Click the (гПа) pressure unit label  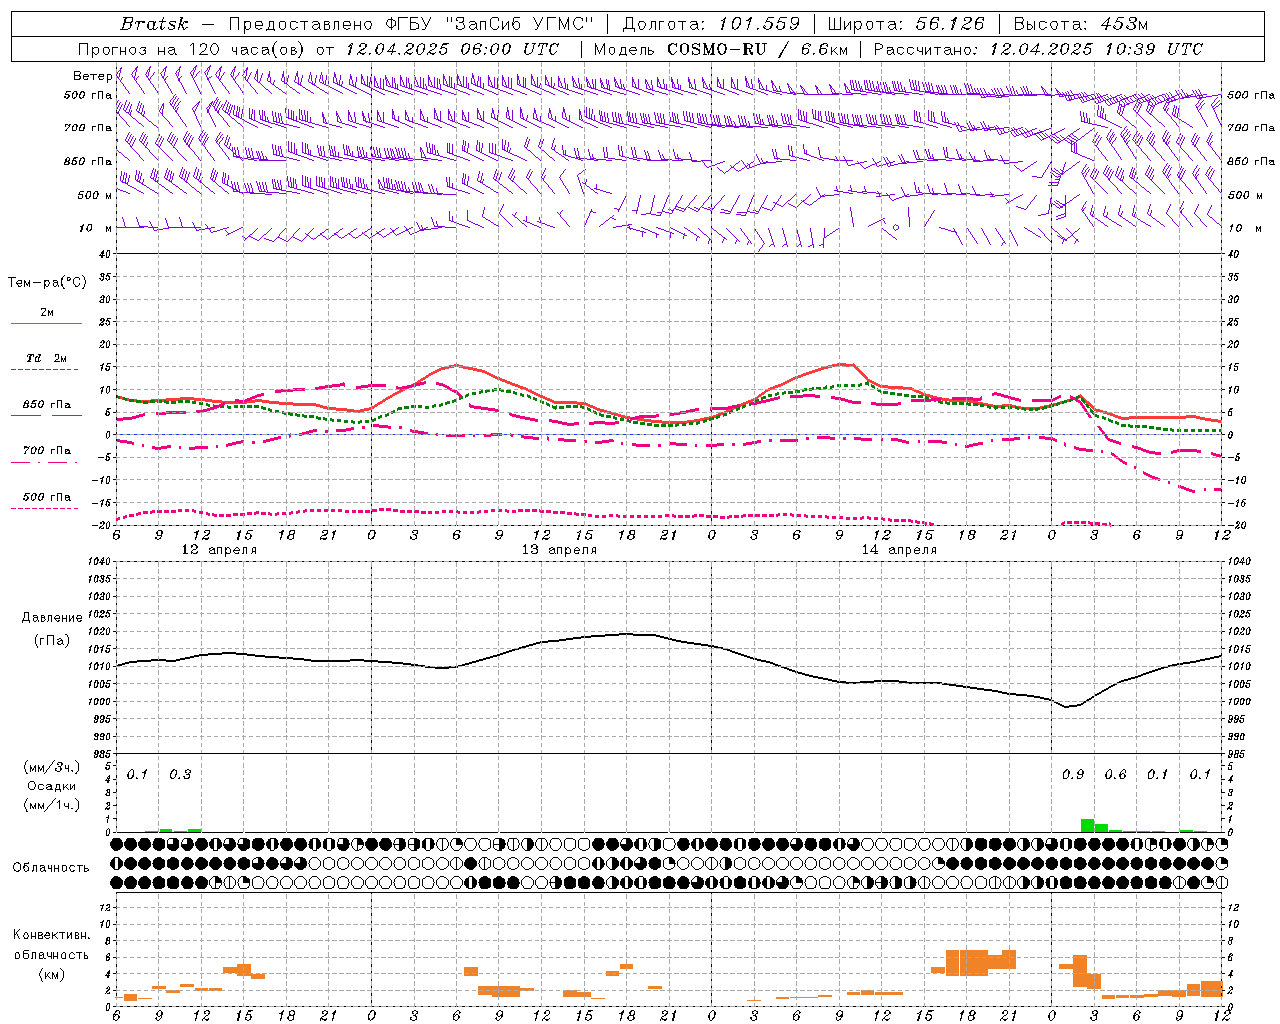[52, 641]
